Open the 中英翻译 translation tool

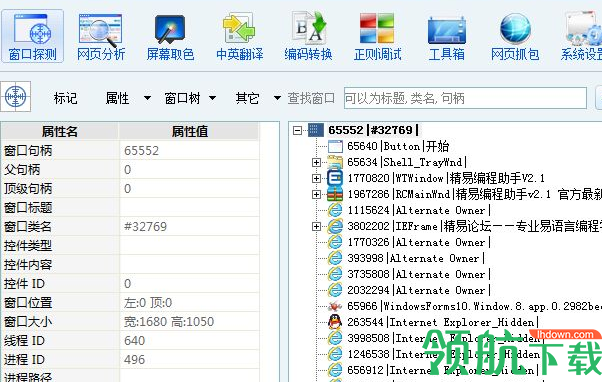(240, 36)
